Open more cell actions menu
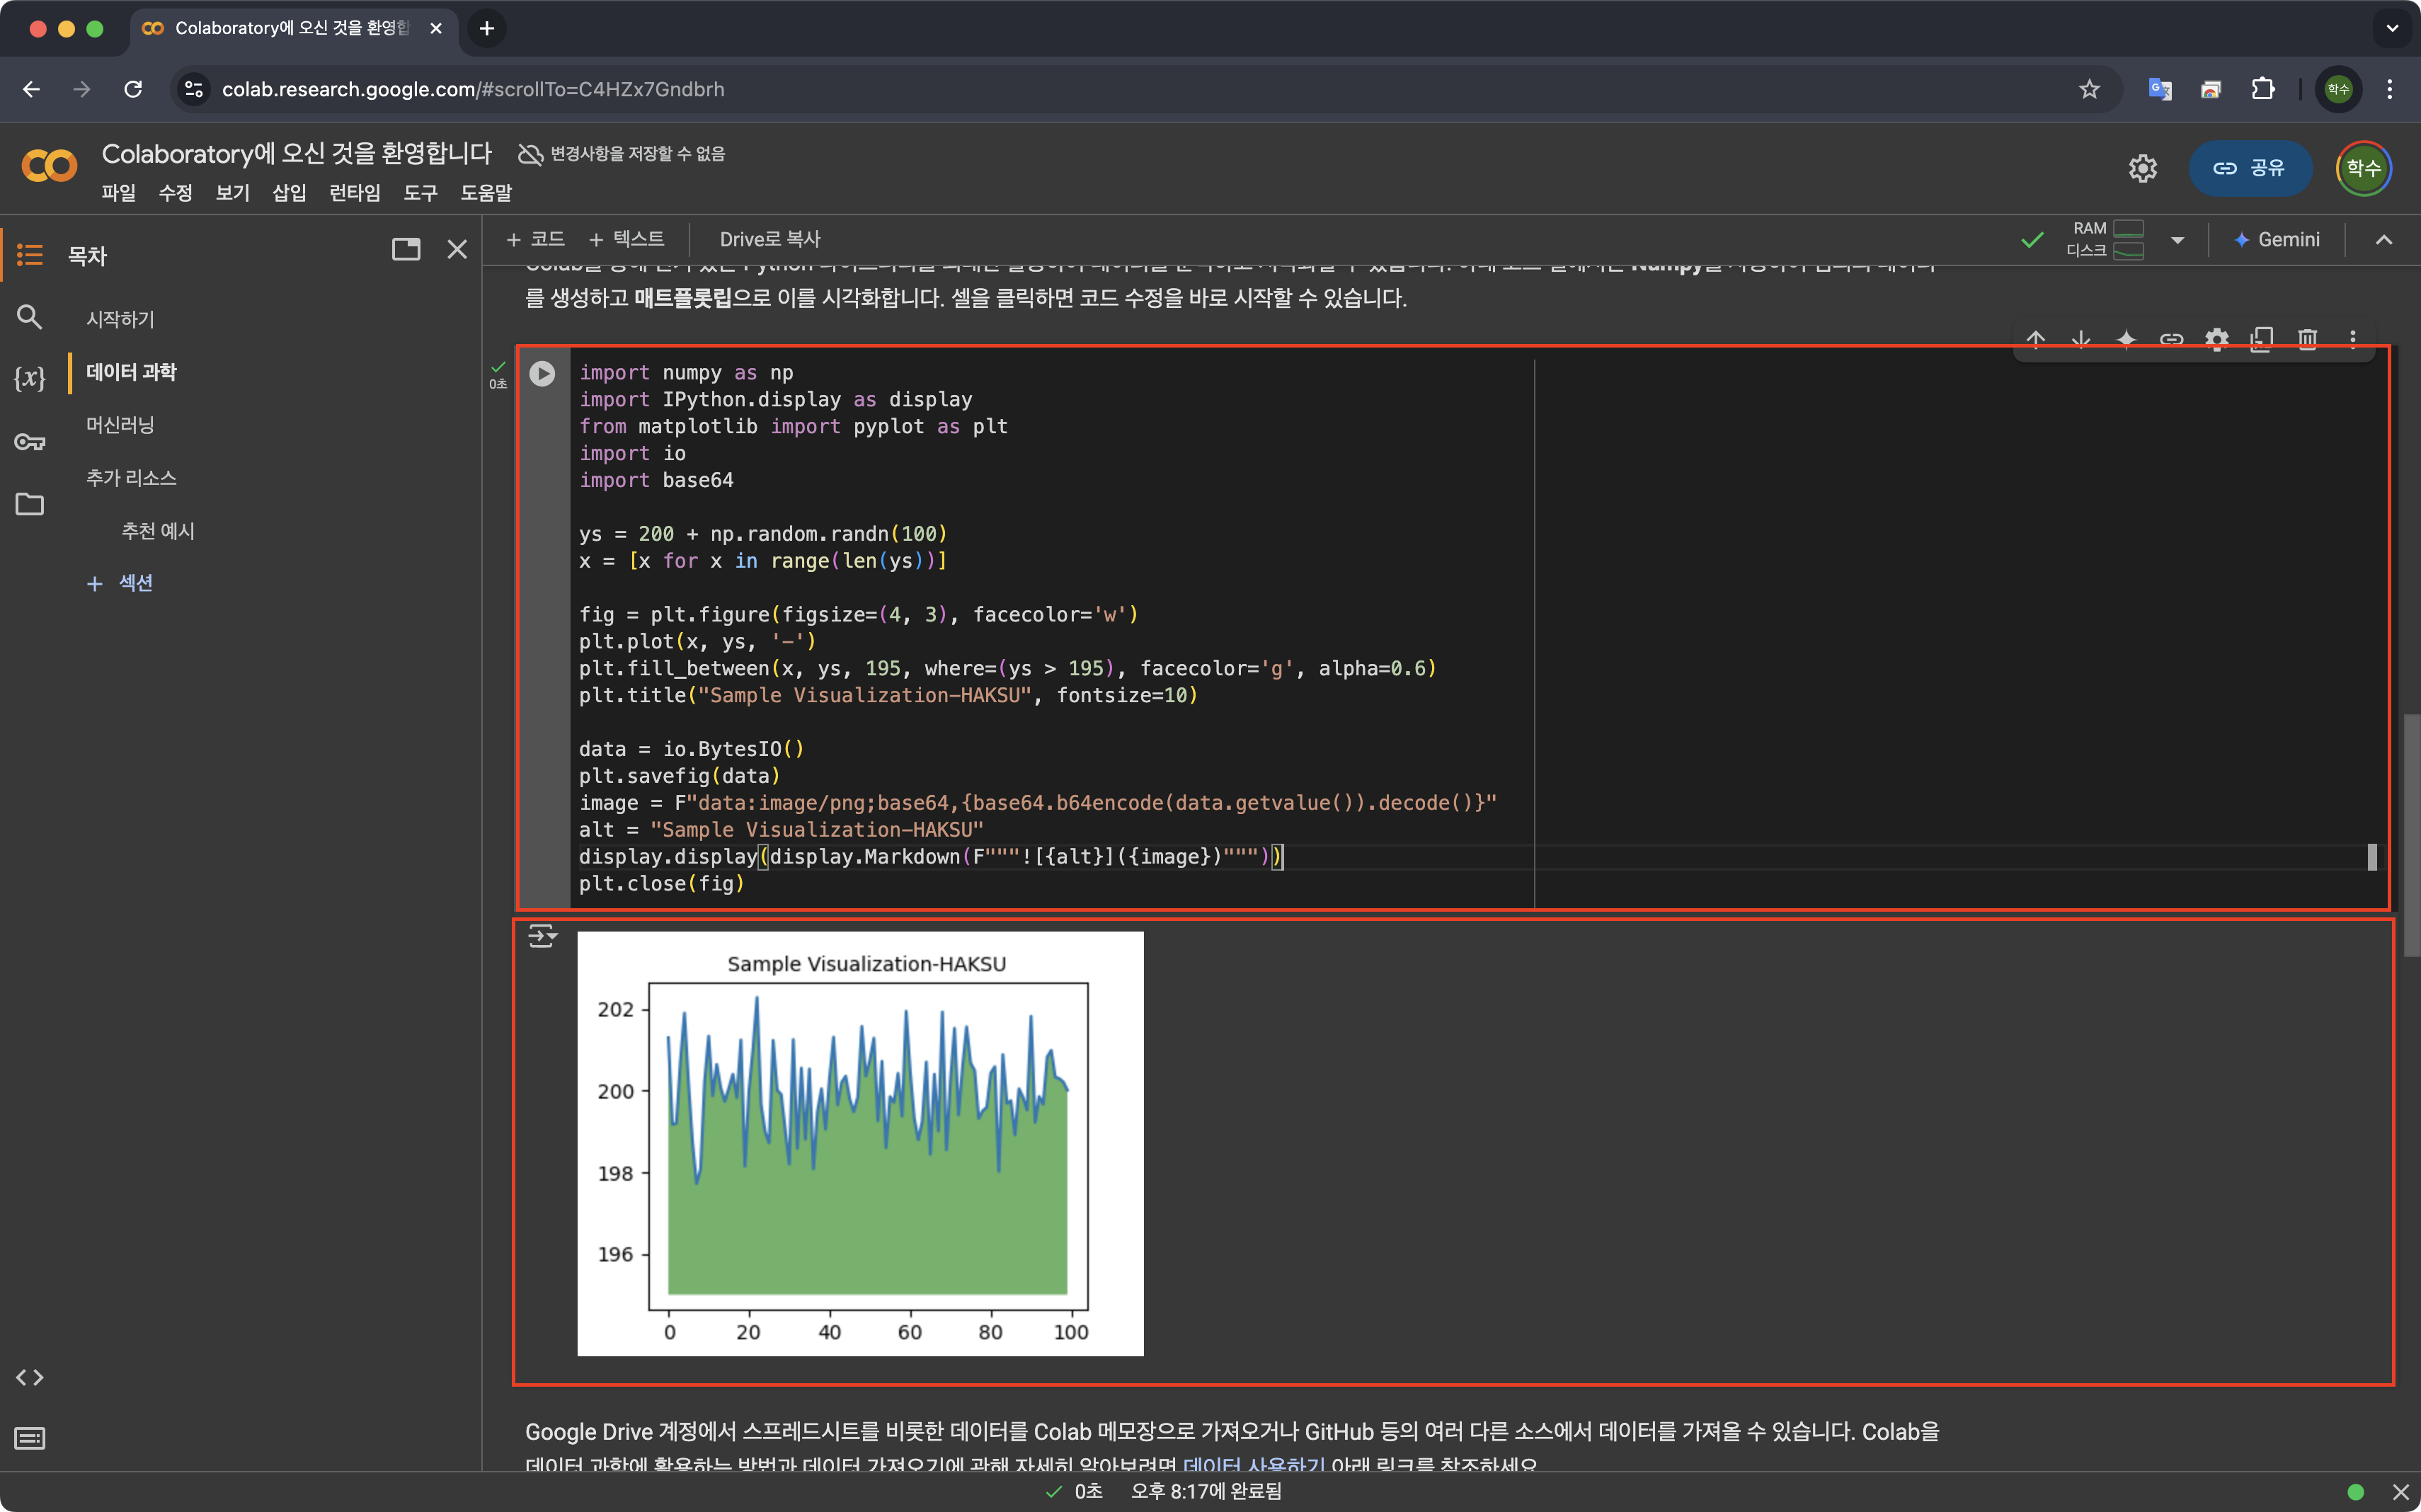The width and height of the screenshot is (2421, 1512). click(2352, 340)
